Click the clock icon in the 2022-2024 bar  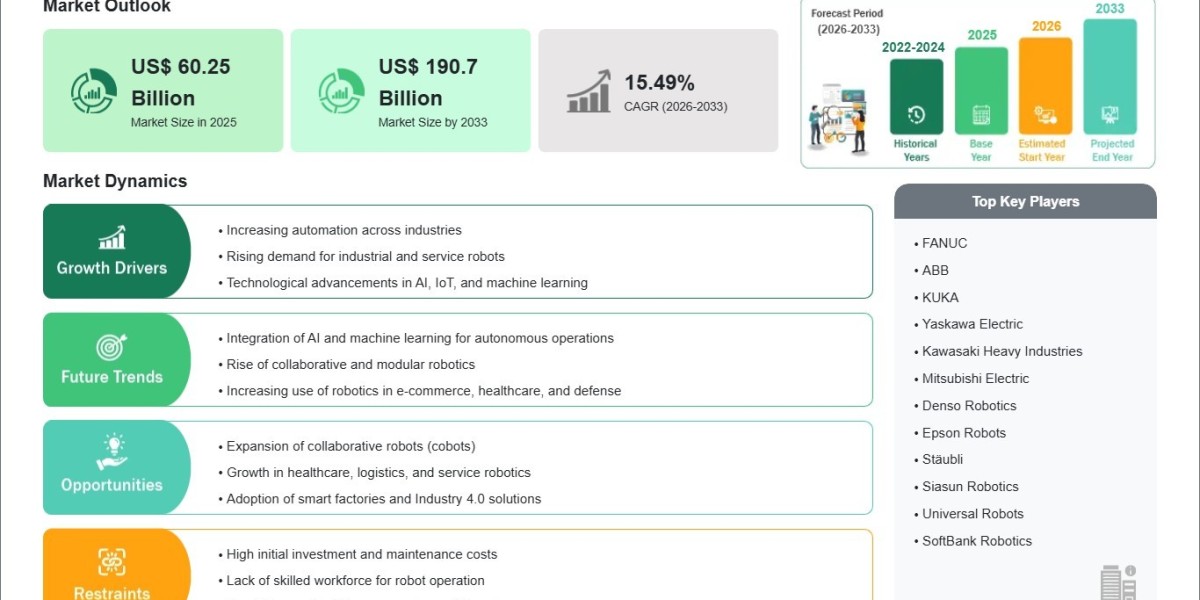[x=916, y=115]
